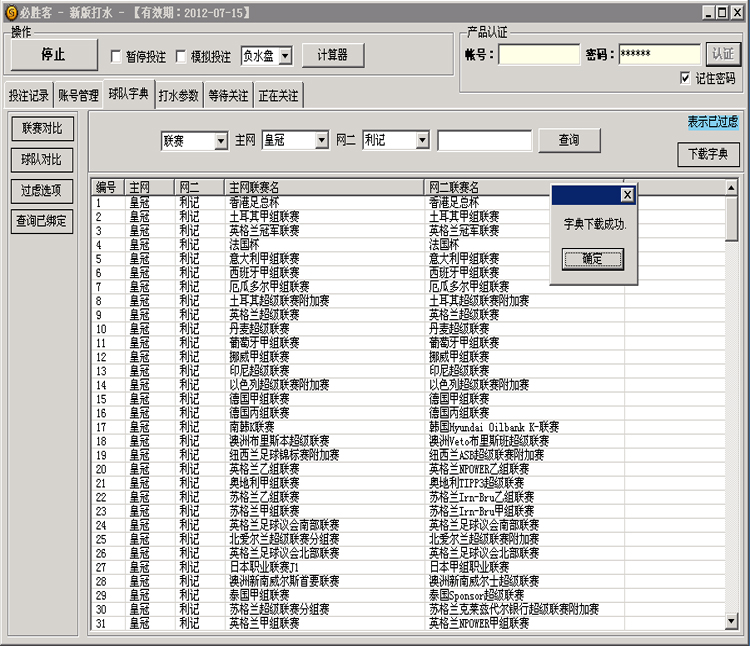Open the 计算器 calculator
Screen dimensions: 750x646
[333, 55]
